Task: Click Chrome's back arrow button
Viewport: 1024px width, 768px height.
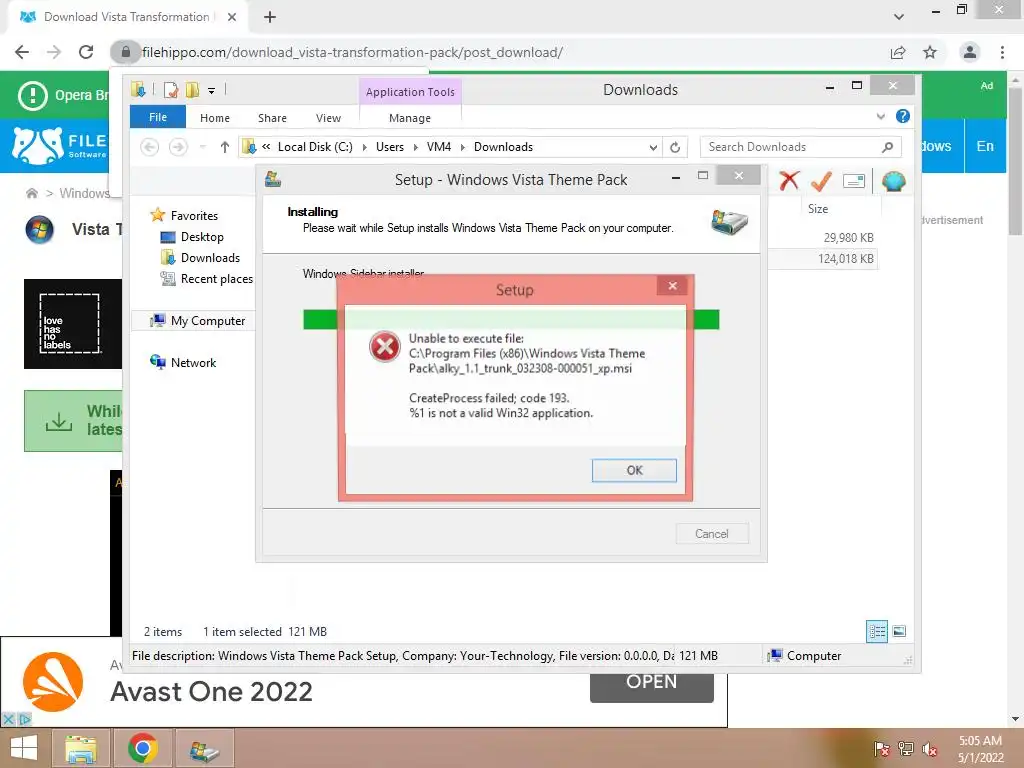Action: click(22, 52)
